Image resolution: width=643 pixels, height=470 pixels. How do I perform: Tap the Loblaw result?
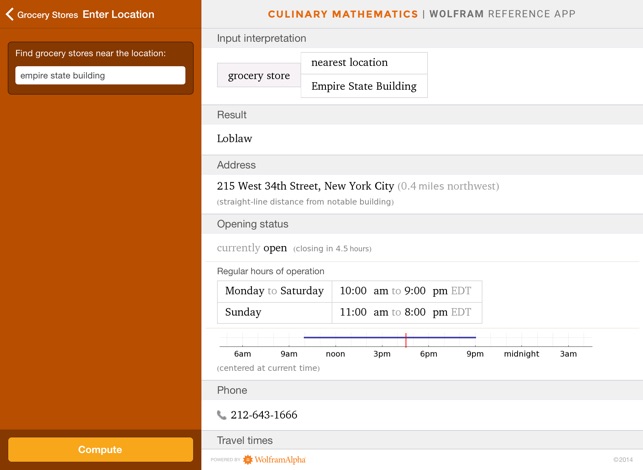[x=235, y=139]
